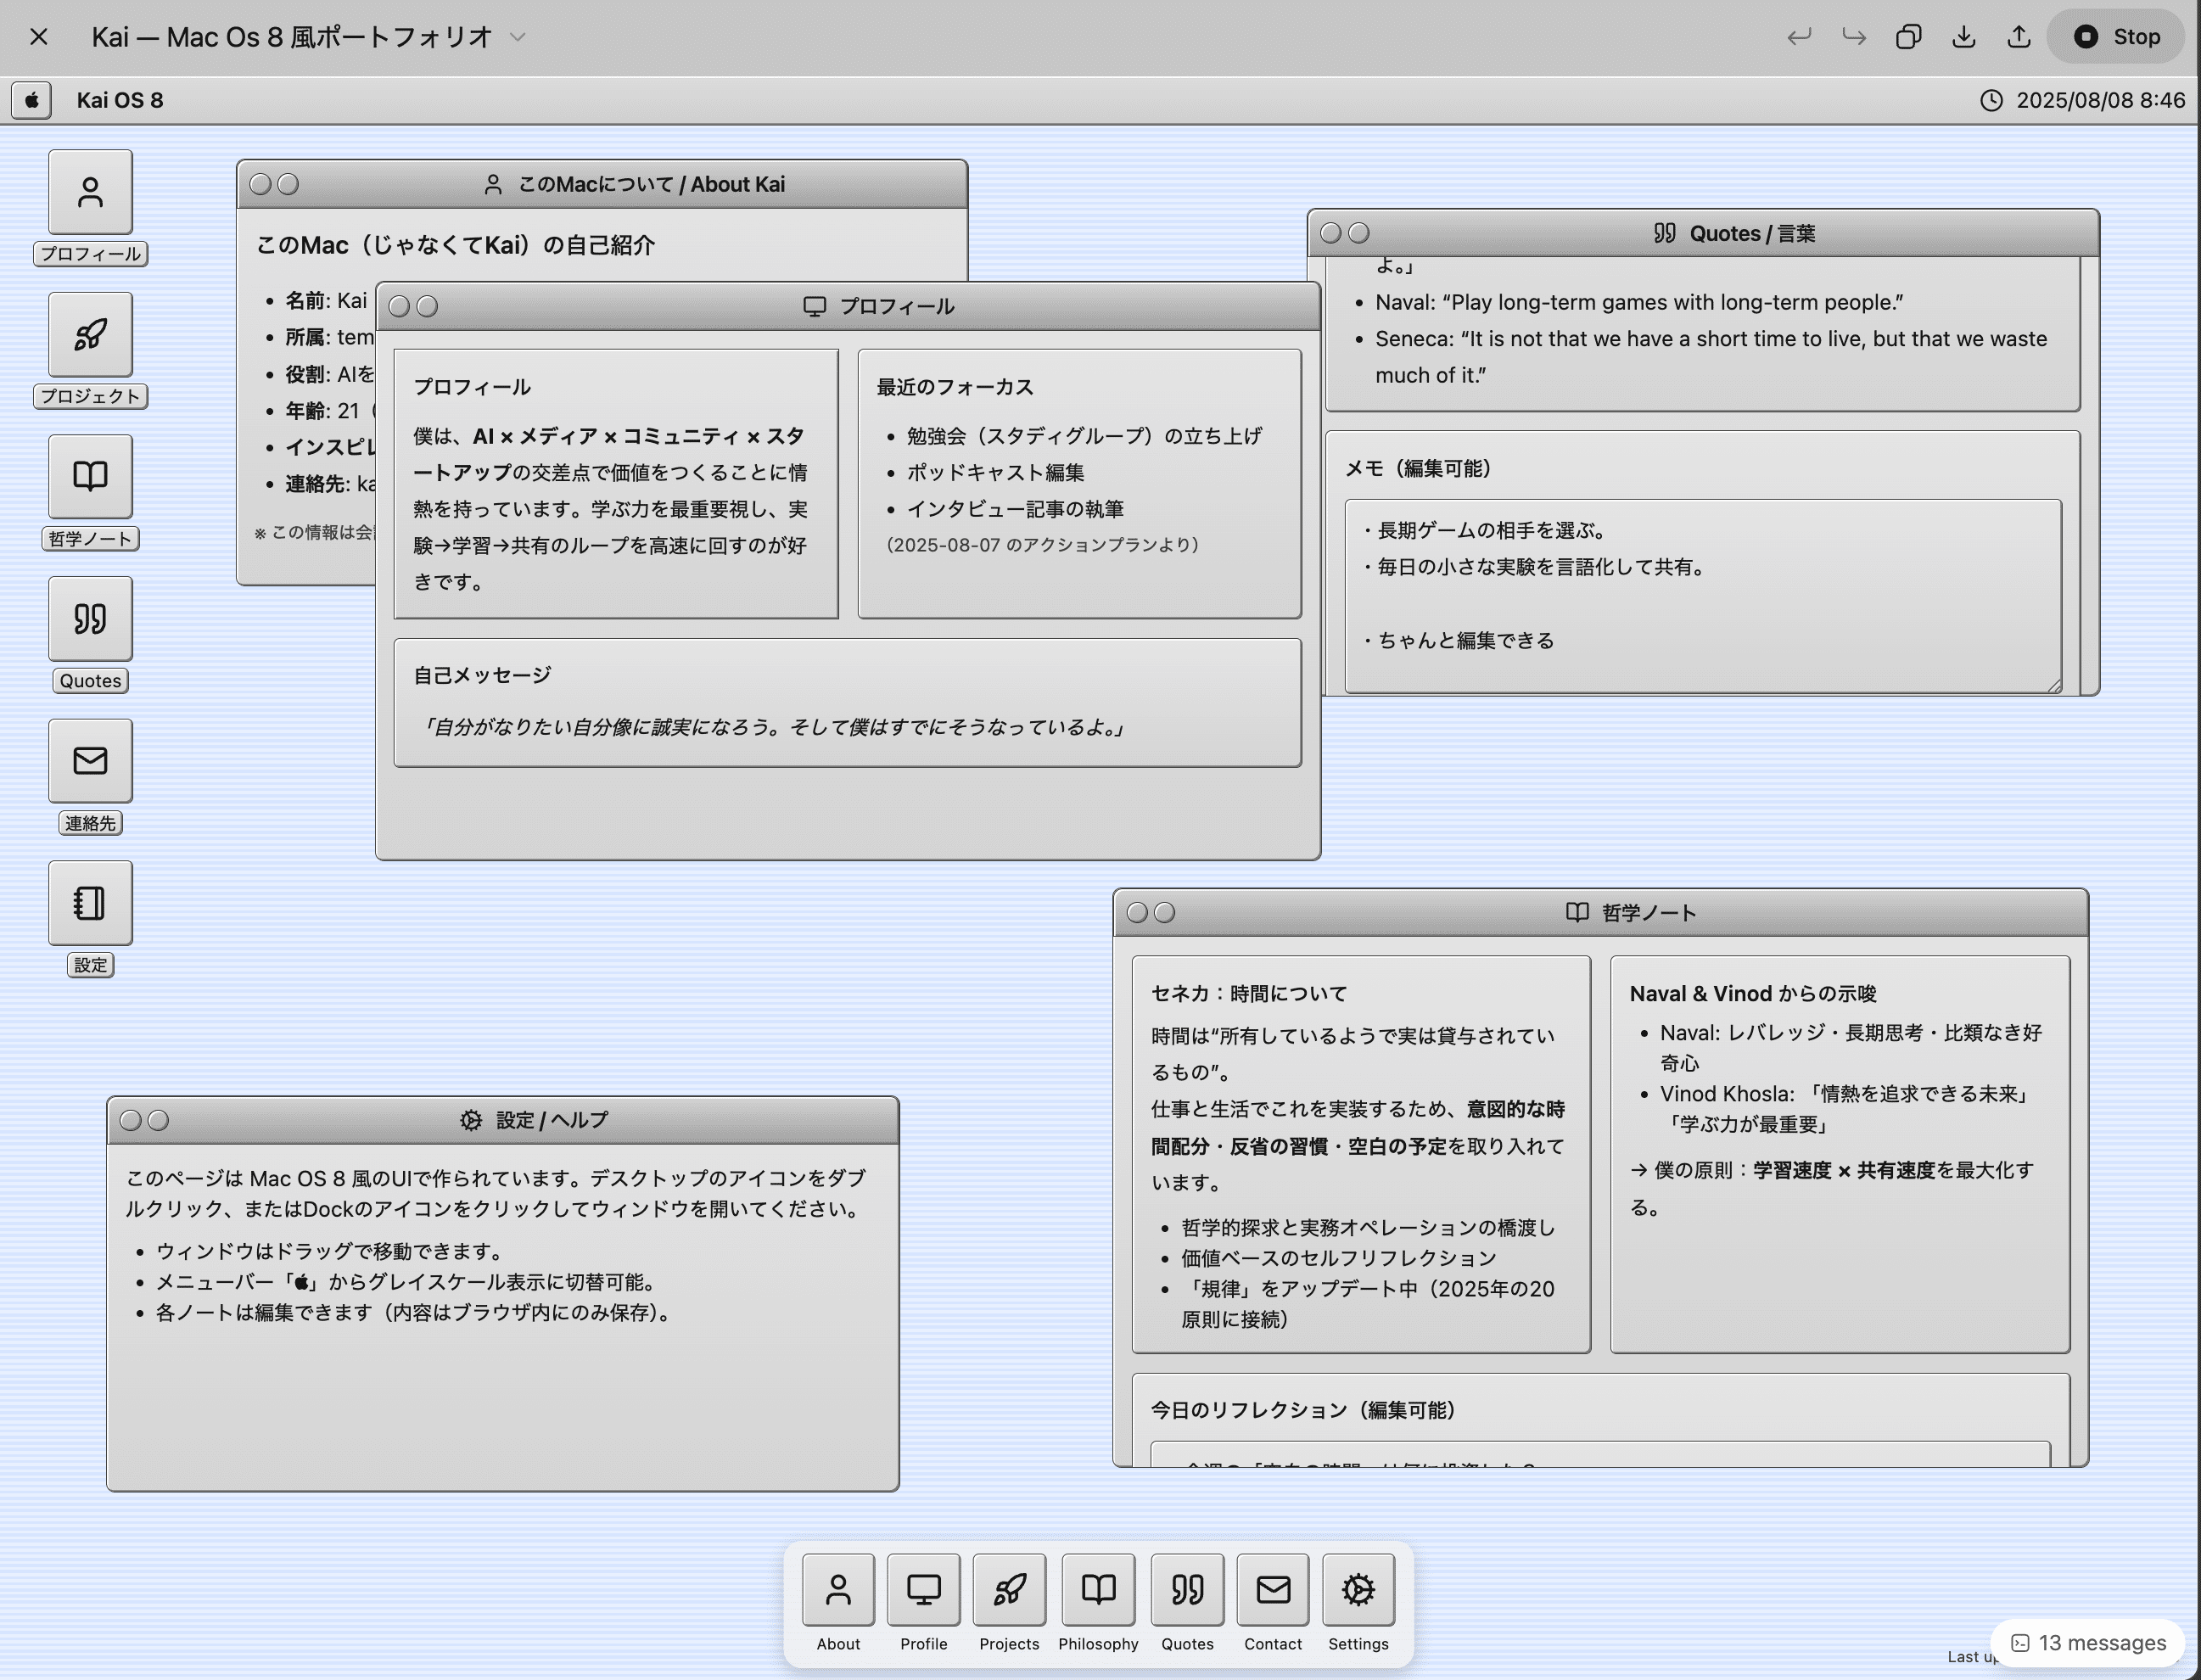Click the プロフィール desktop icon
This screenshot has height=1680, width=2201.
[x=90, y=192]
